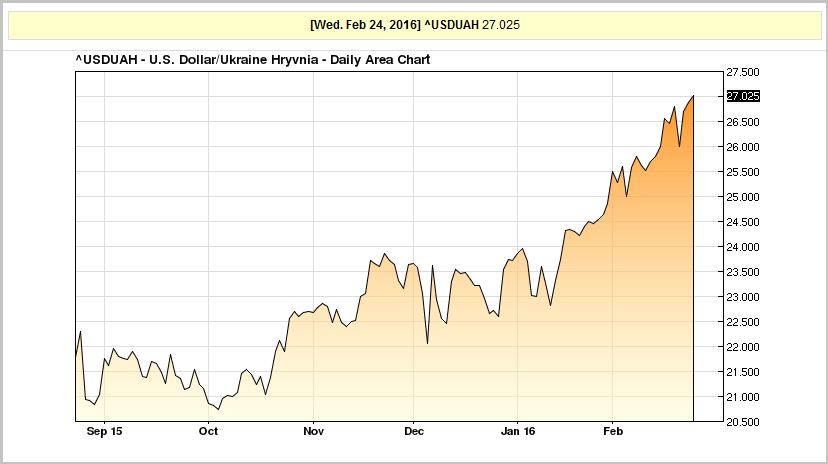
Task: Click the 'Jan 16' date label
Action: [x=518, y=431]
